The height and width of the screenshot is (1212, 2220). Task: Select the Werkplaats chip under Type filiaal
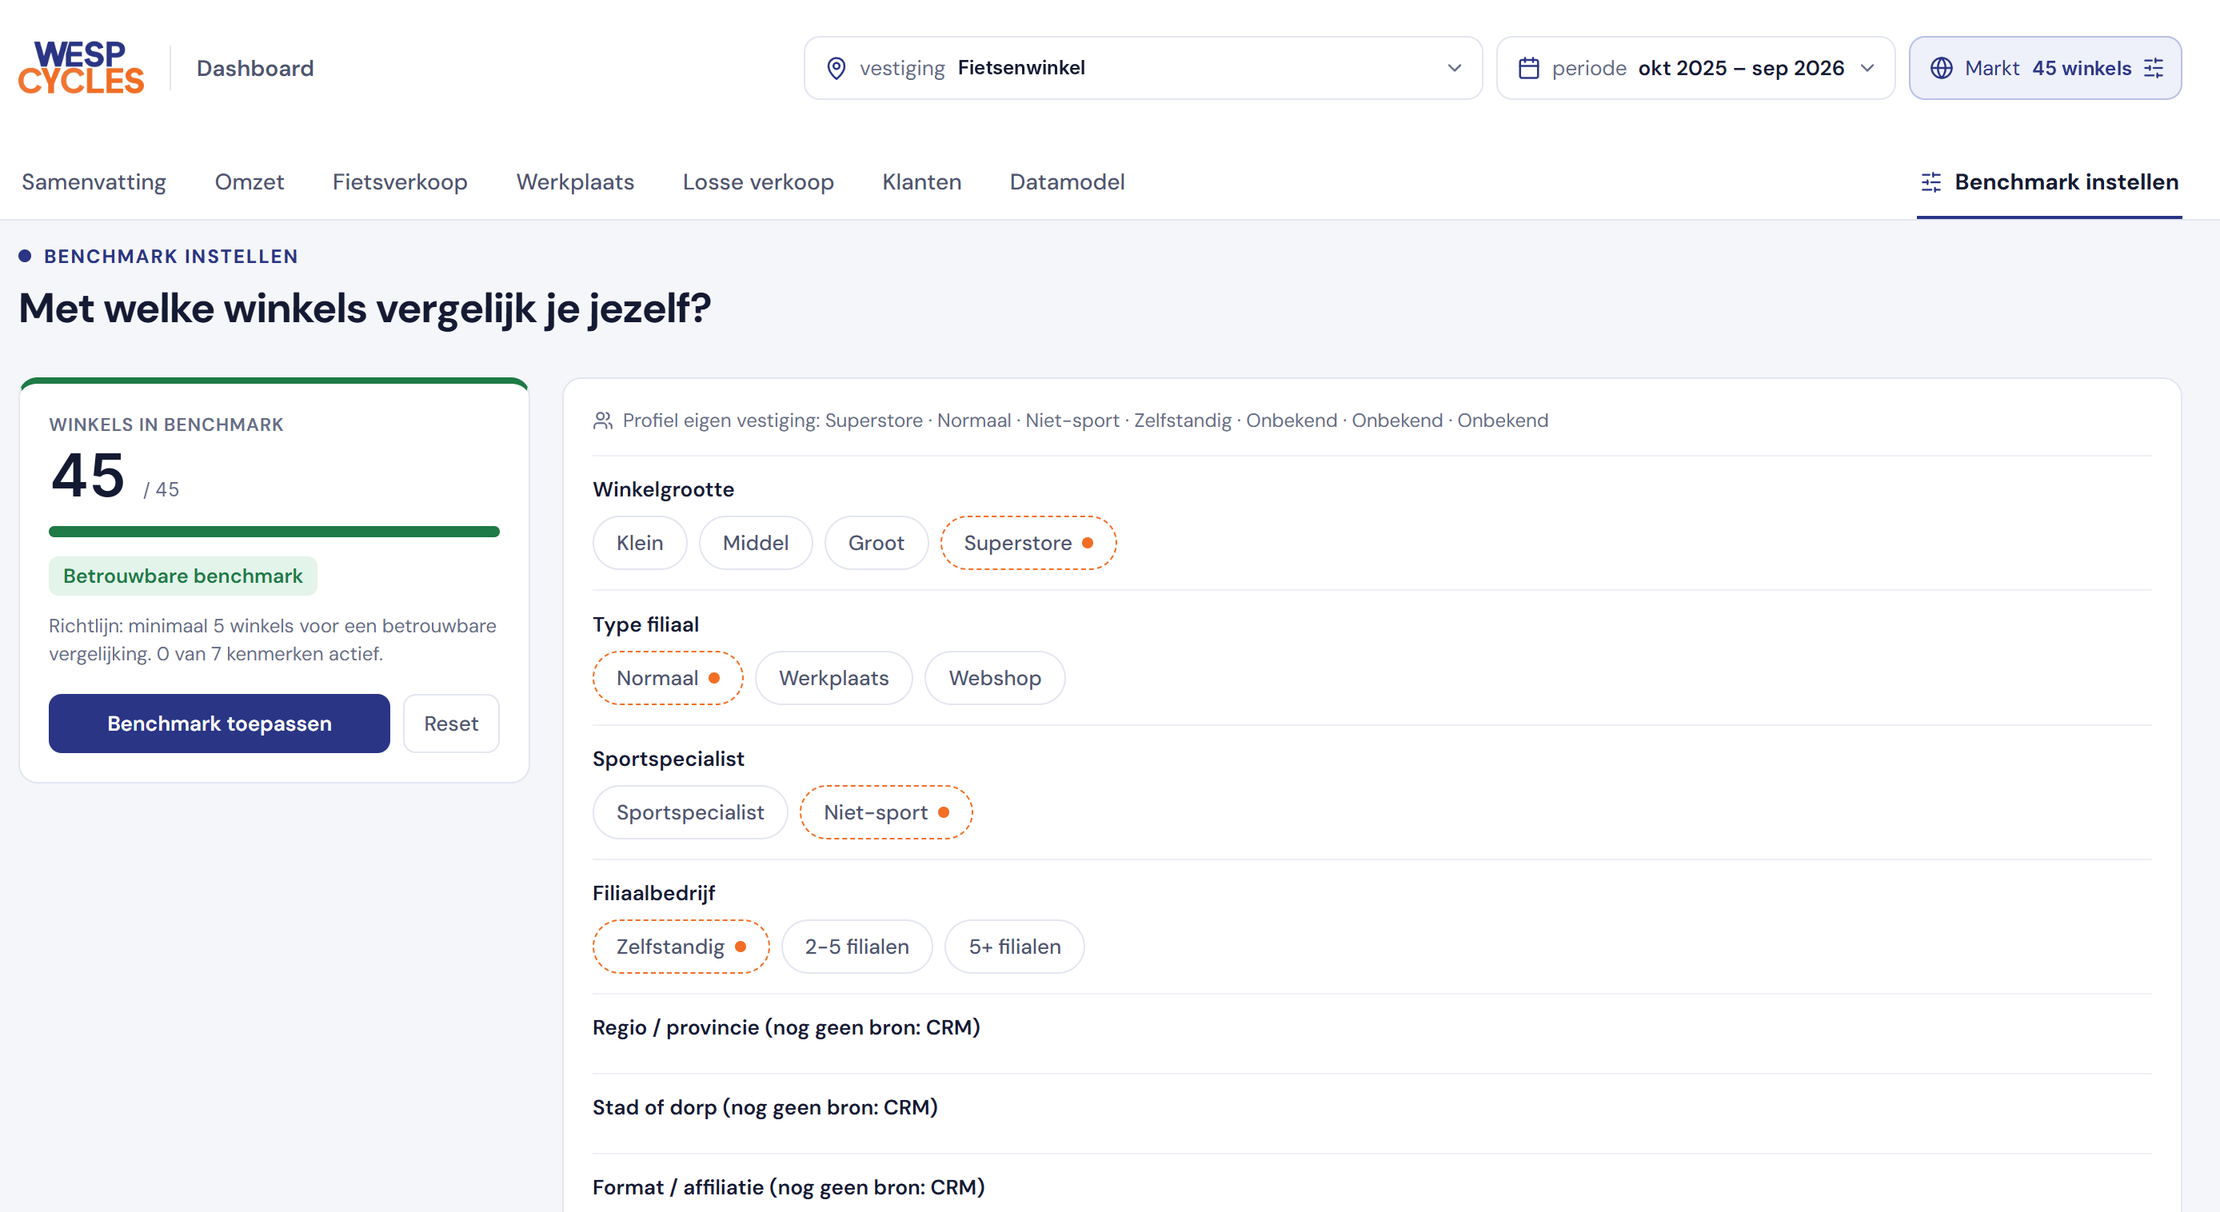(834, 678)
